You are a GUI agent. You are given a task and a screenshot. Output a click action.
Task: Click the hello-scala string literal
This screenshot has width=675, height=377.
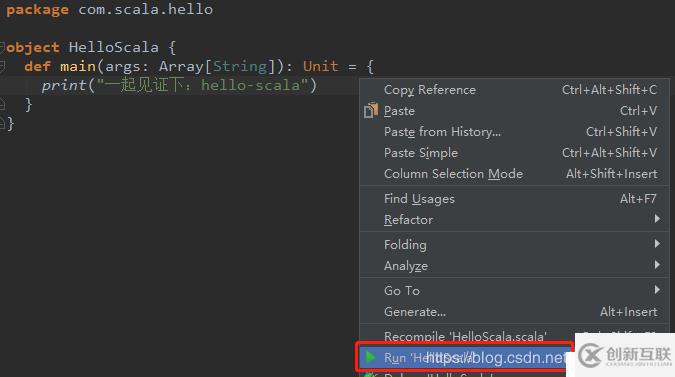[202, 85]
